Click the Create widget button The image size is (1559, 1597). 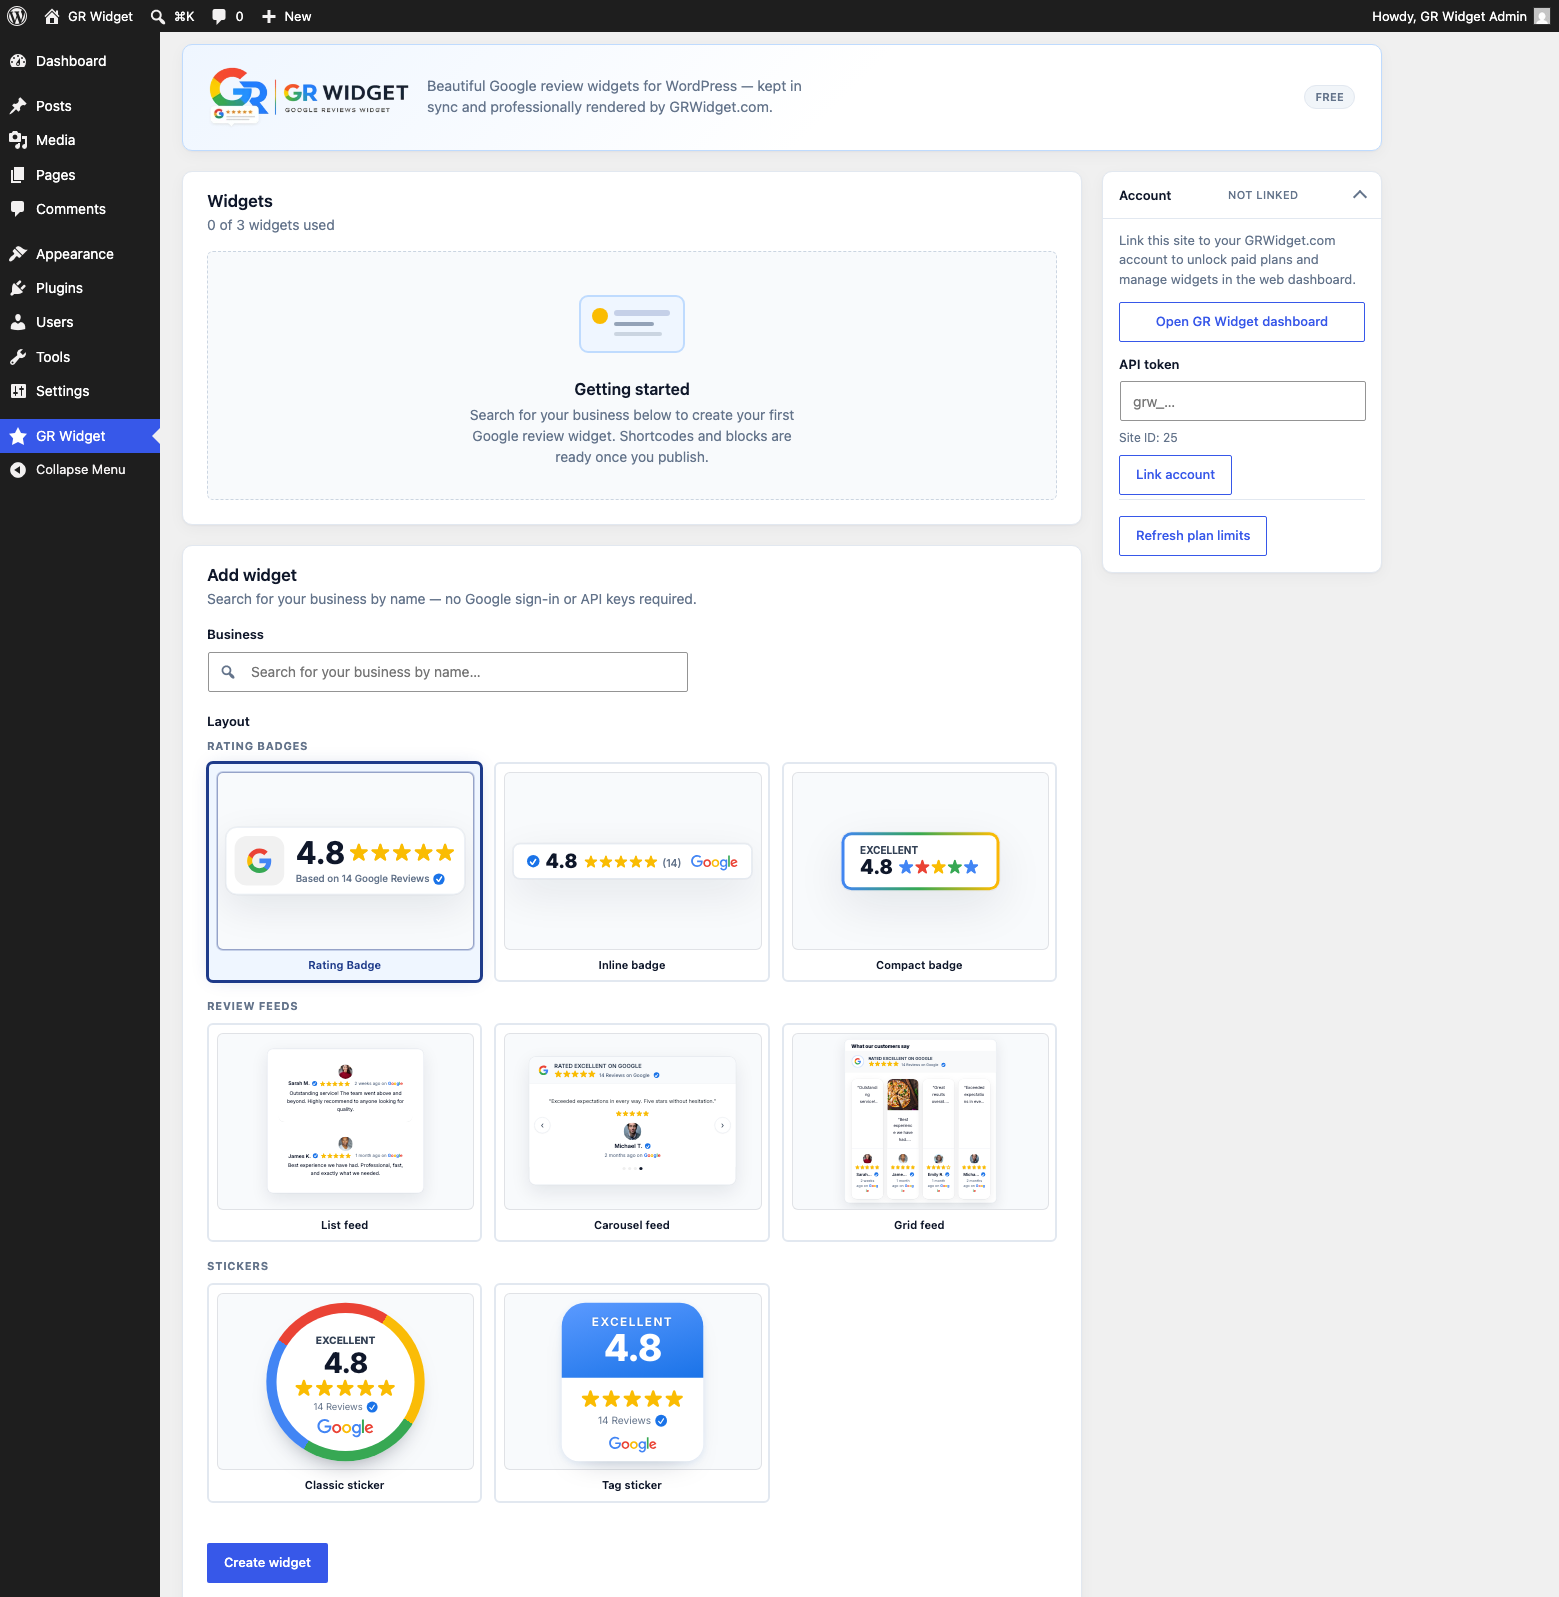coord(267,1563)
